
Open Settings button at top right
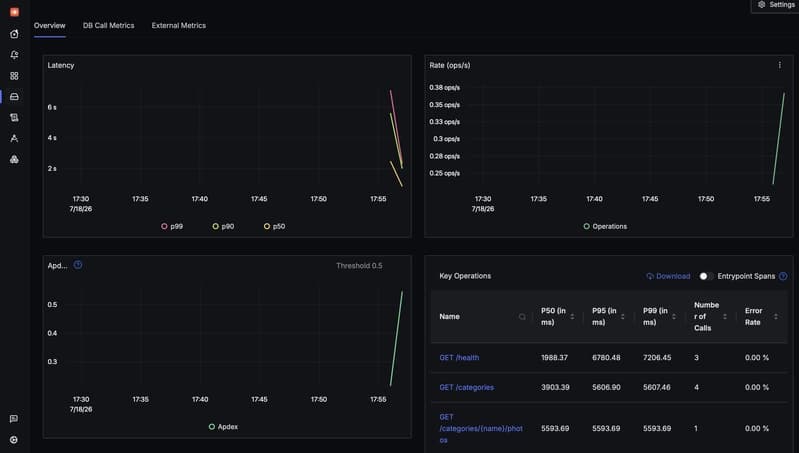(776, 5)
